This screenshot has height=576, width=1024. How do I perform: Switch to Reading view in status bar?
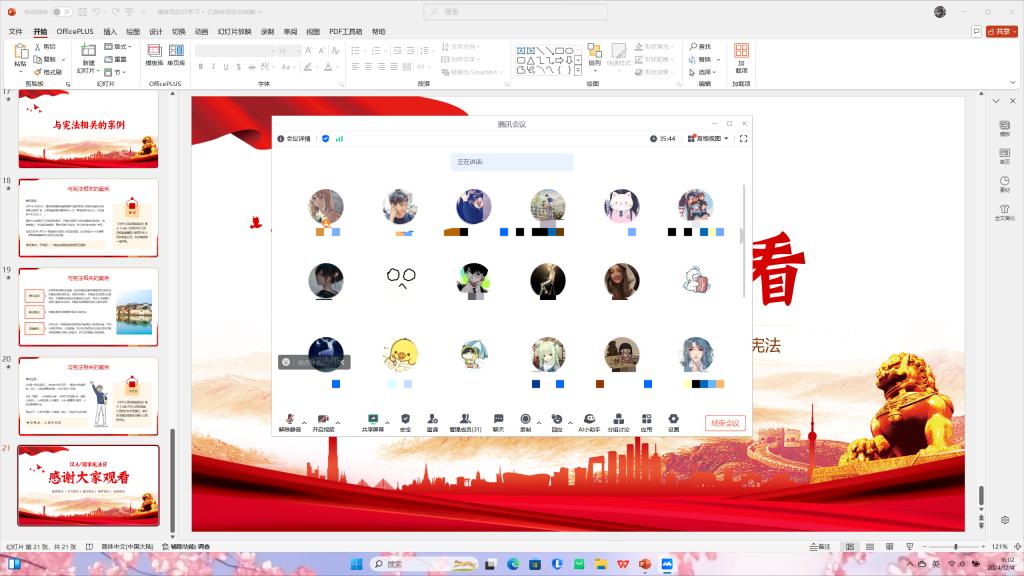point(889,547)
